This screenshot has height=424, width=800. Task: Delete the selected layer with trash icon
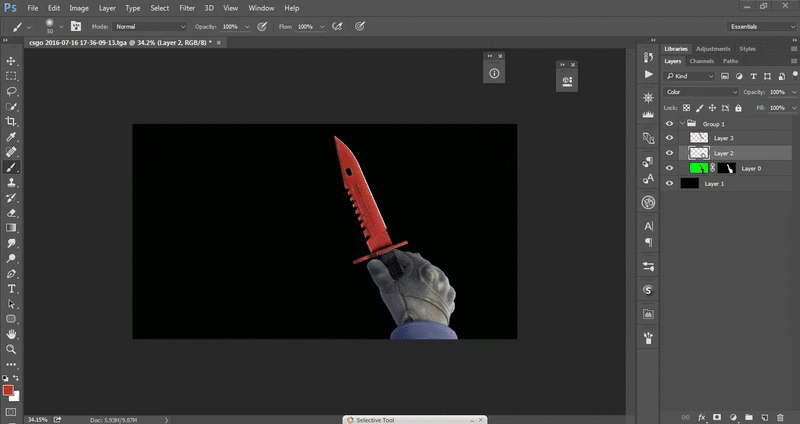[x=780, y=417]
